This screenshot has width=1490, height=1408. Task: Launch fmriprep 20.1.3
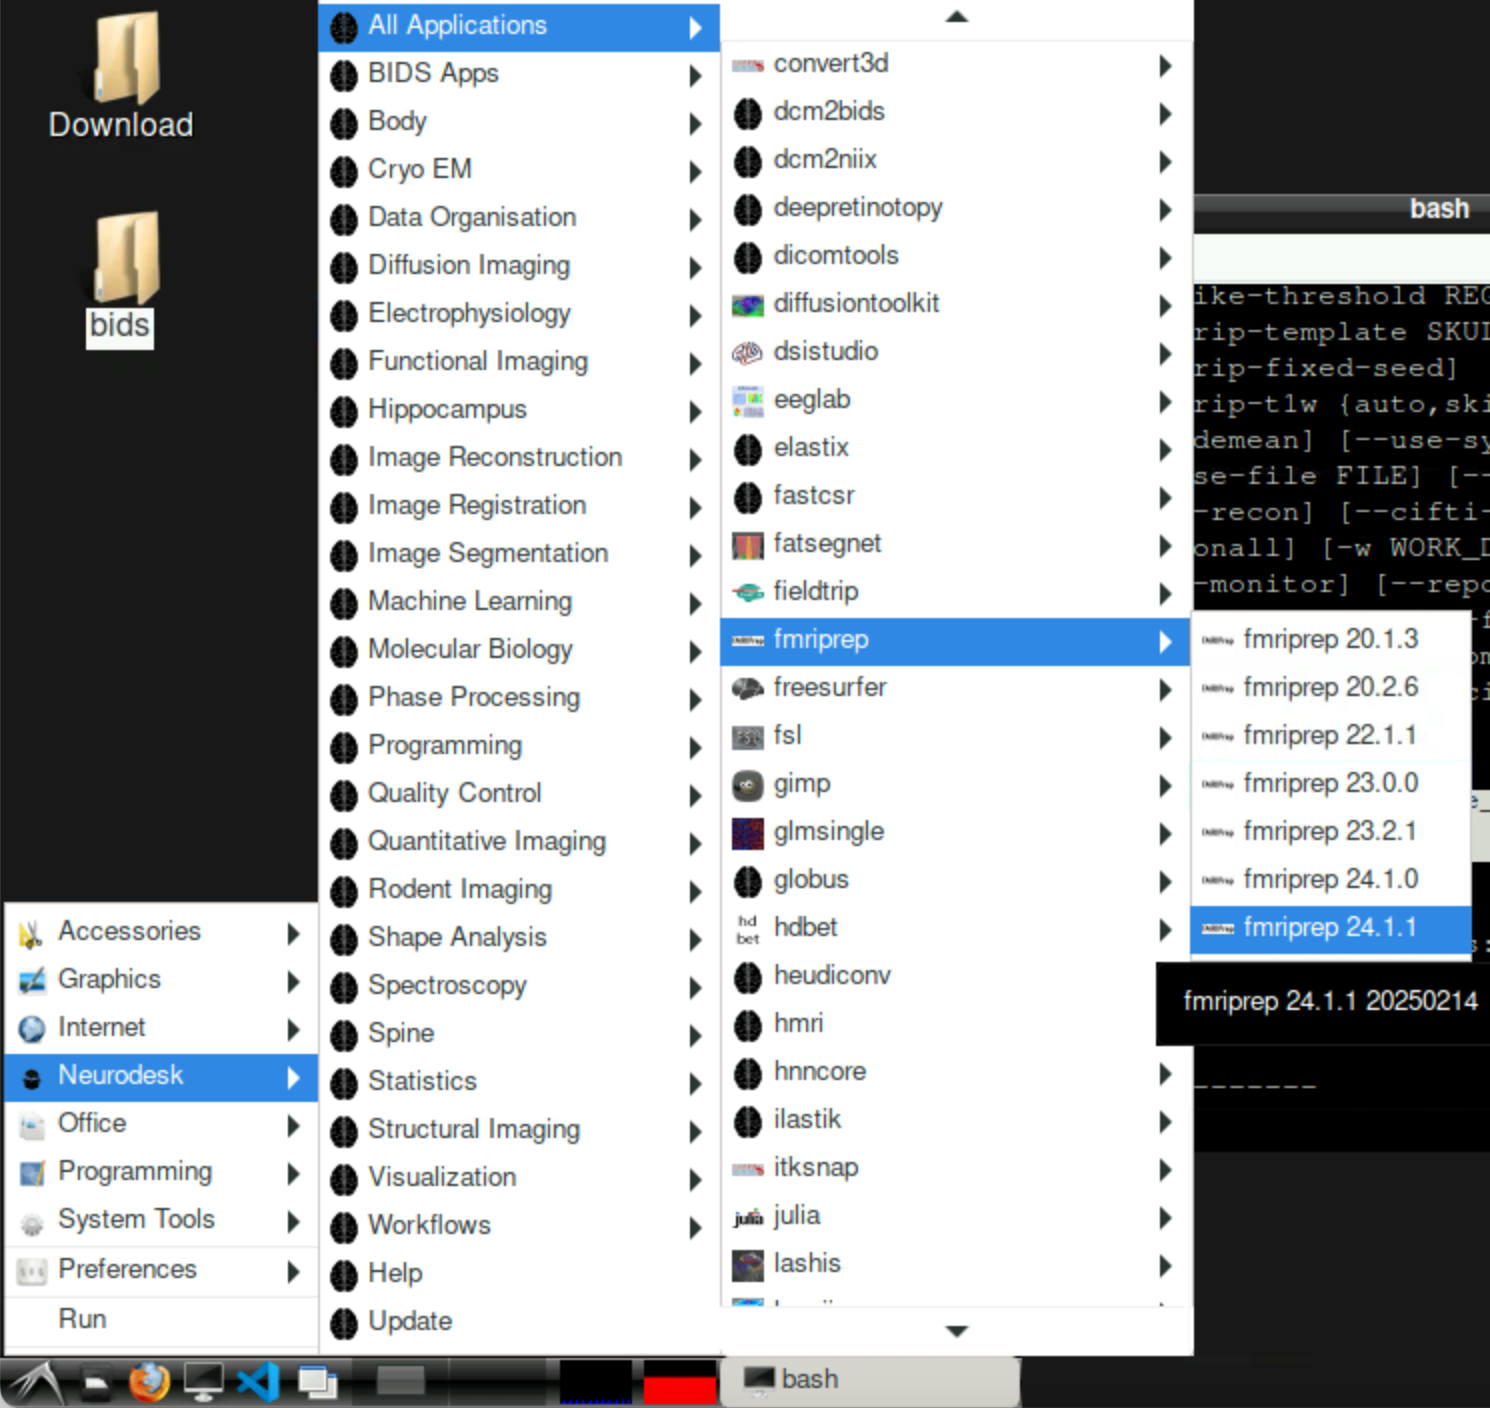click(1330, 640)
